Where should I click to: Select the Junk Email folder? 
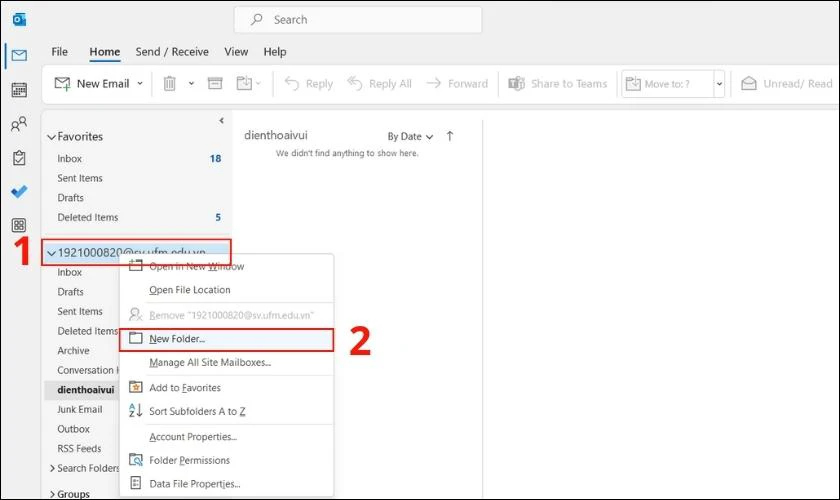(x=80, y=409)
